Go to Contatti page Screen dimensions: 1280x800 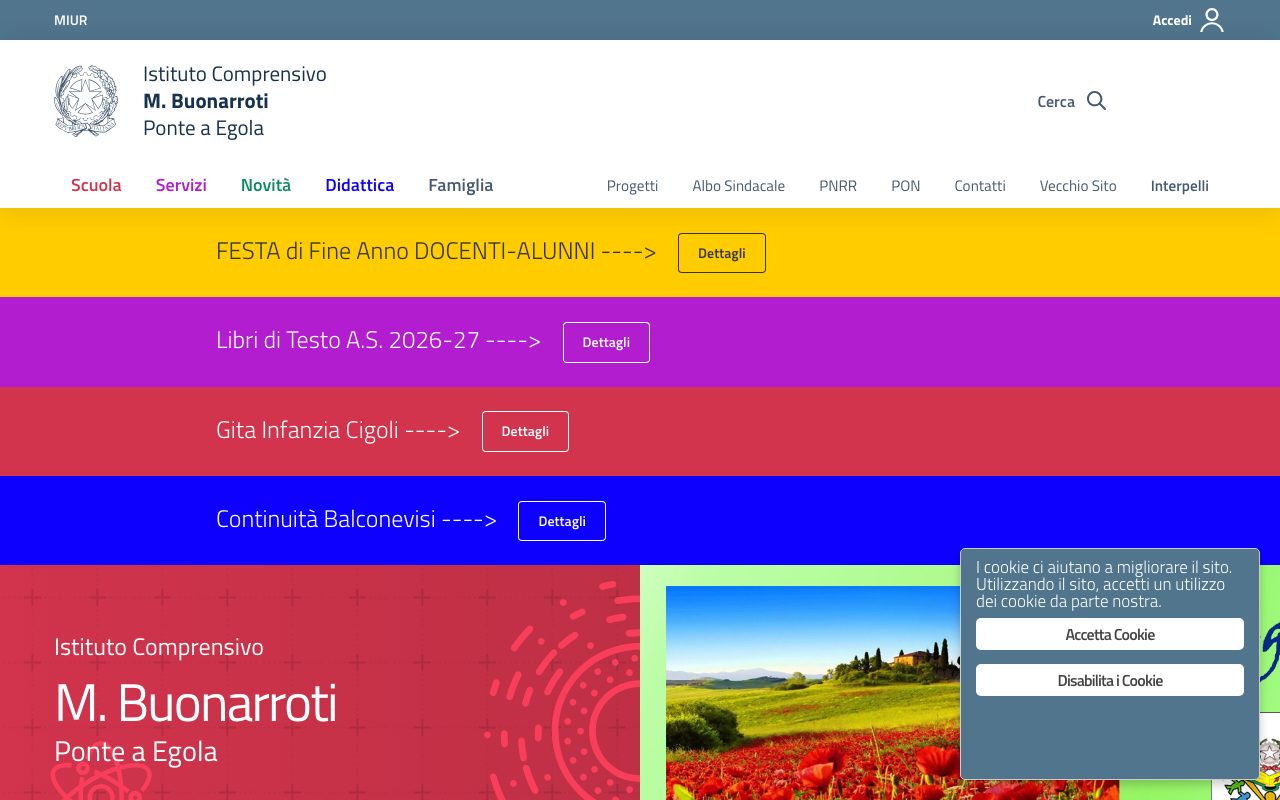pyautogui.click(x=980, y=186)
